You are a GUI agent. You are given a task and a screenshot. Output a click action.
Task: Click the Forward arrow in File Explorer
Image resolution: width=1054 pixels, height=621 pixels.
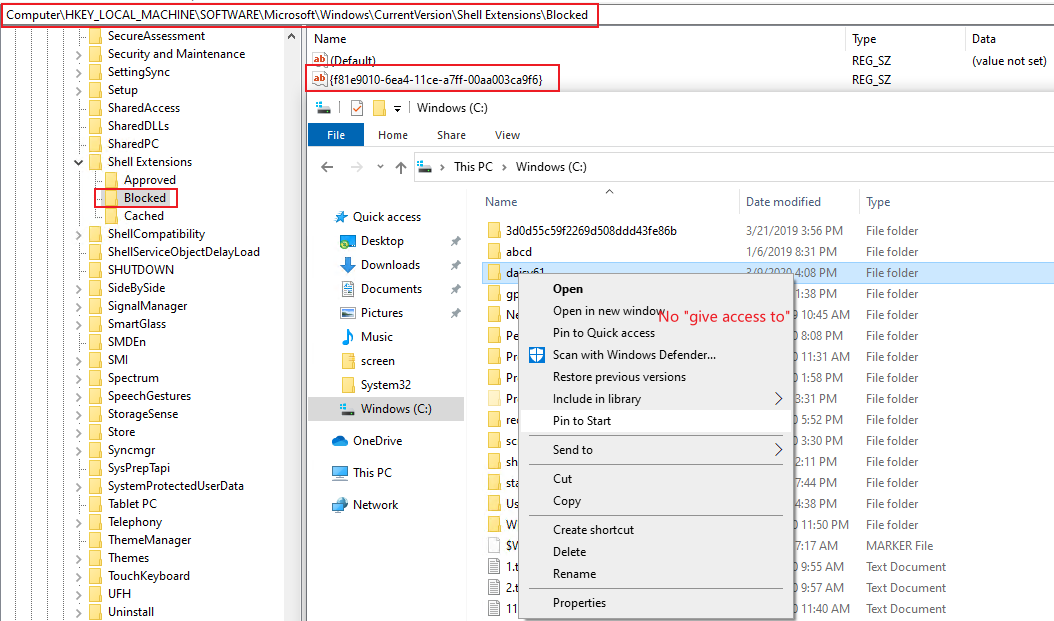click(357, 167)
